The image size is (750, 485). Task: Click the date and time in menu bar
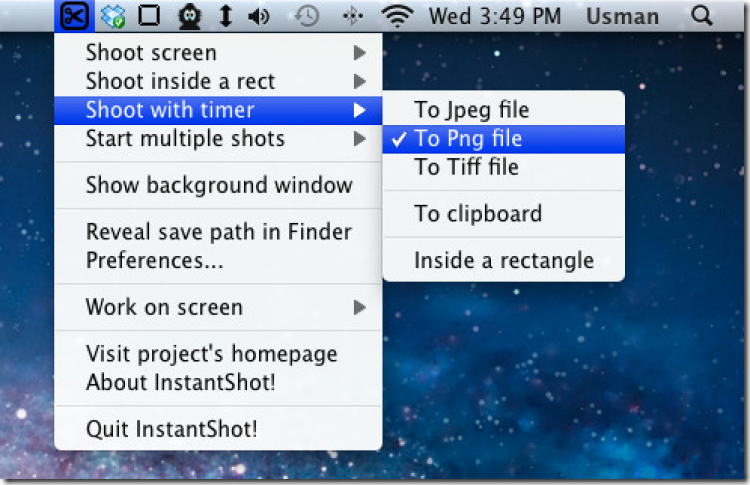(x=494, y=16)
